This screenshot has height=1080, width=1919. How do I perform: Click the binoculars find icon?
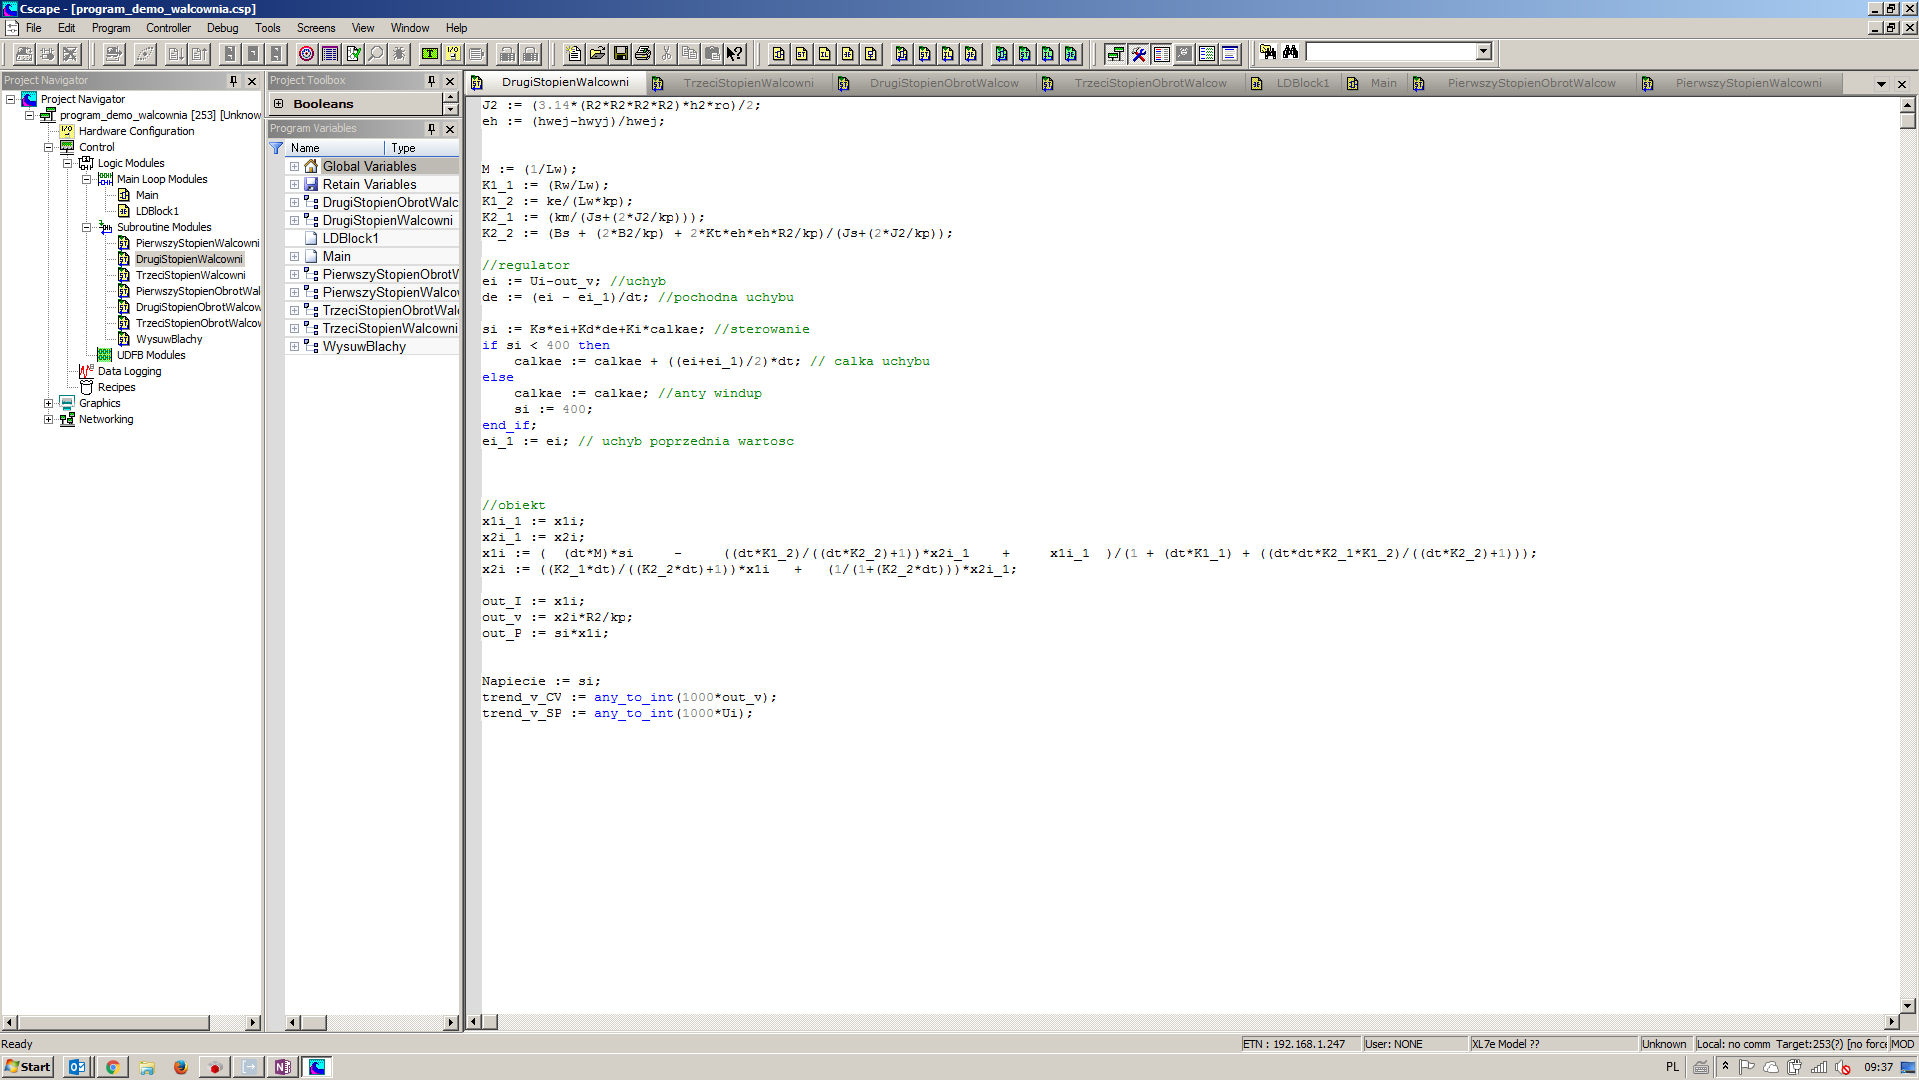[1290, 52]
